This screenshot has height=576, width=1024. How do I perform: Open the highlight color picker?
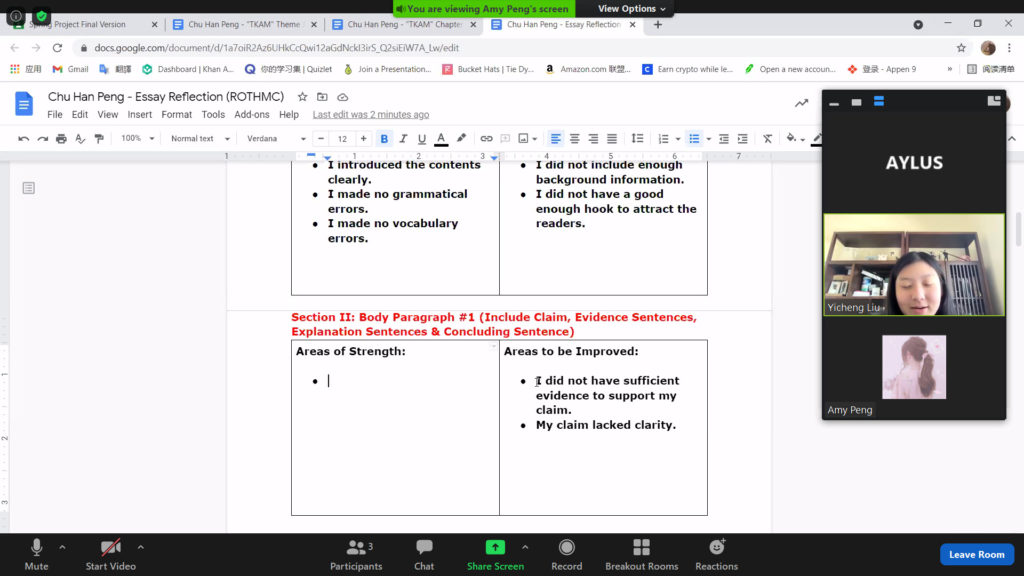462,138
